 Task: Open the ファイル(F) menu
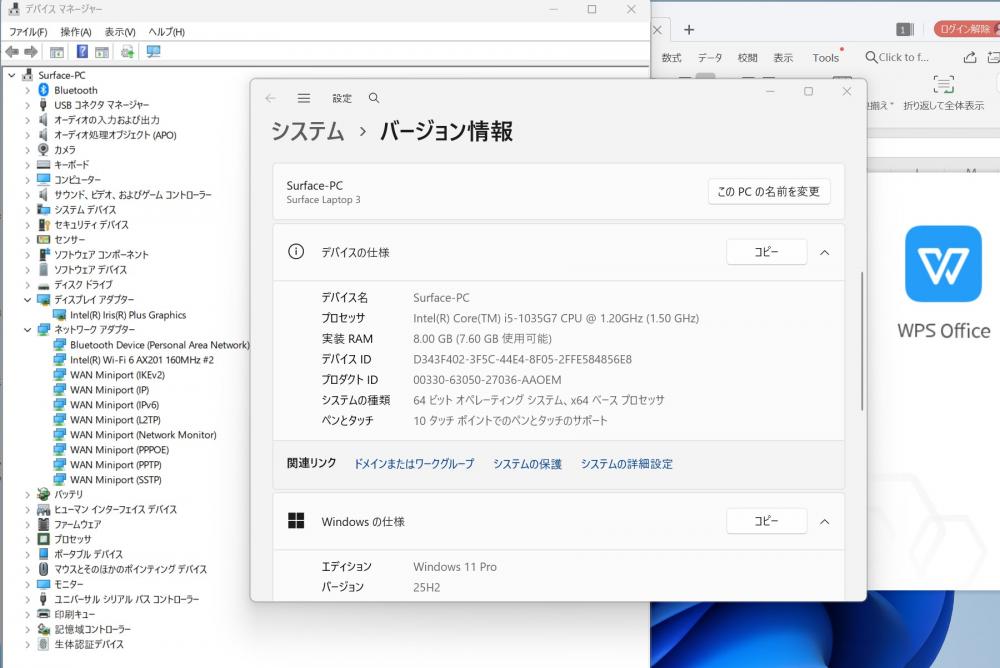(28, 32)
